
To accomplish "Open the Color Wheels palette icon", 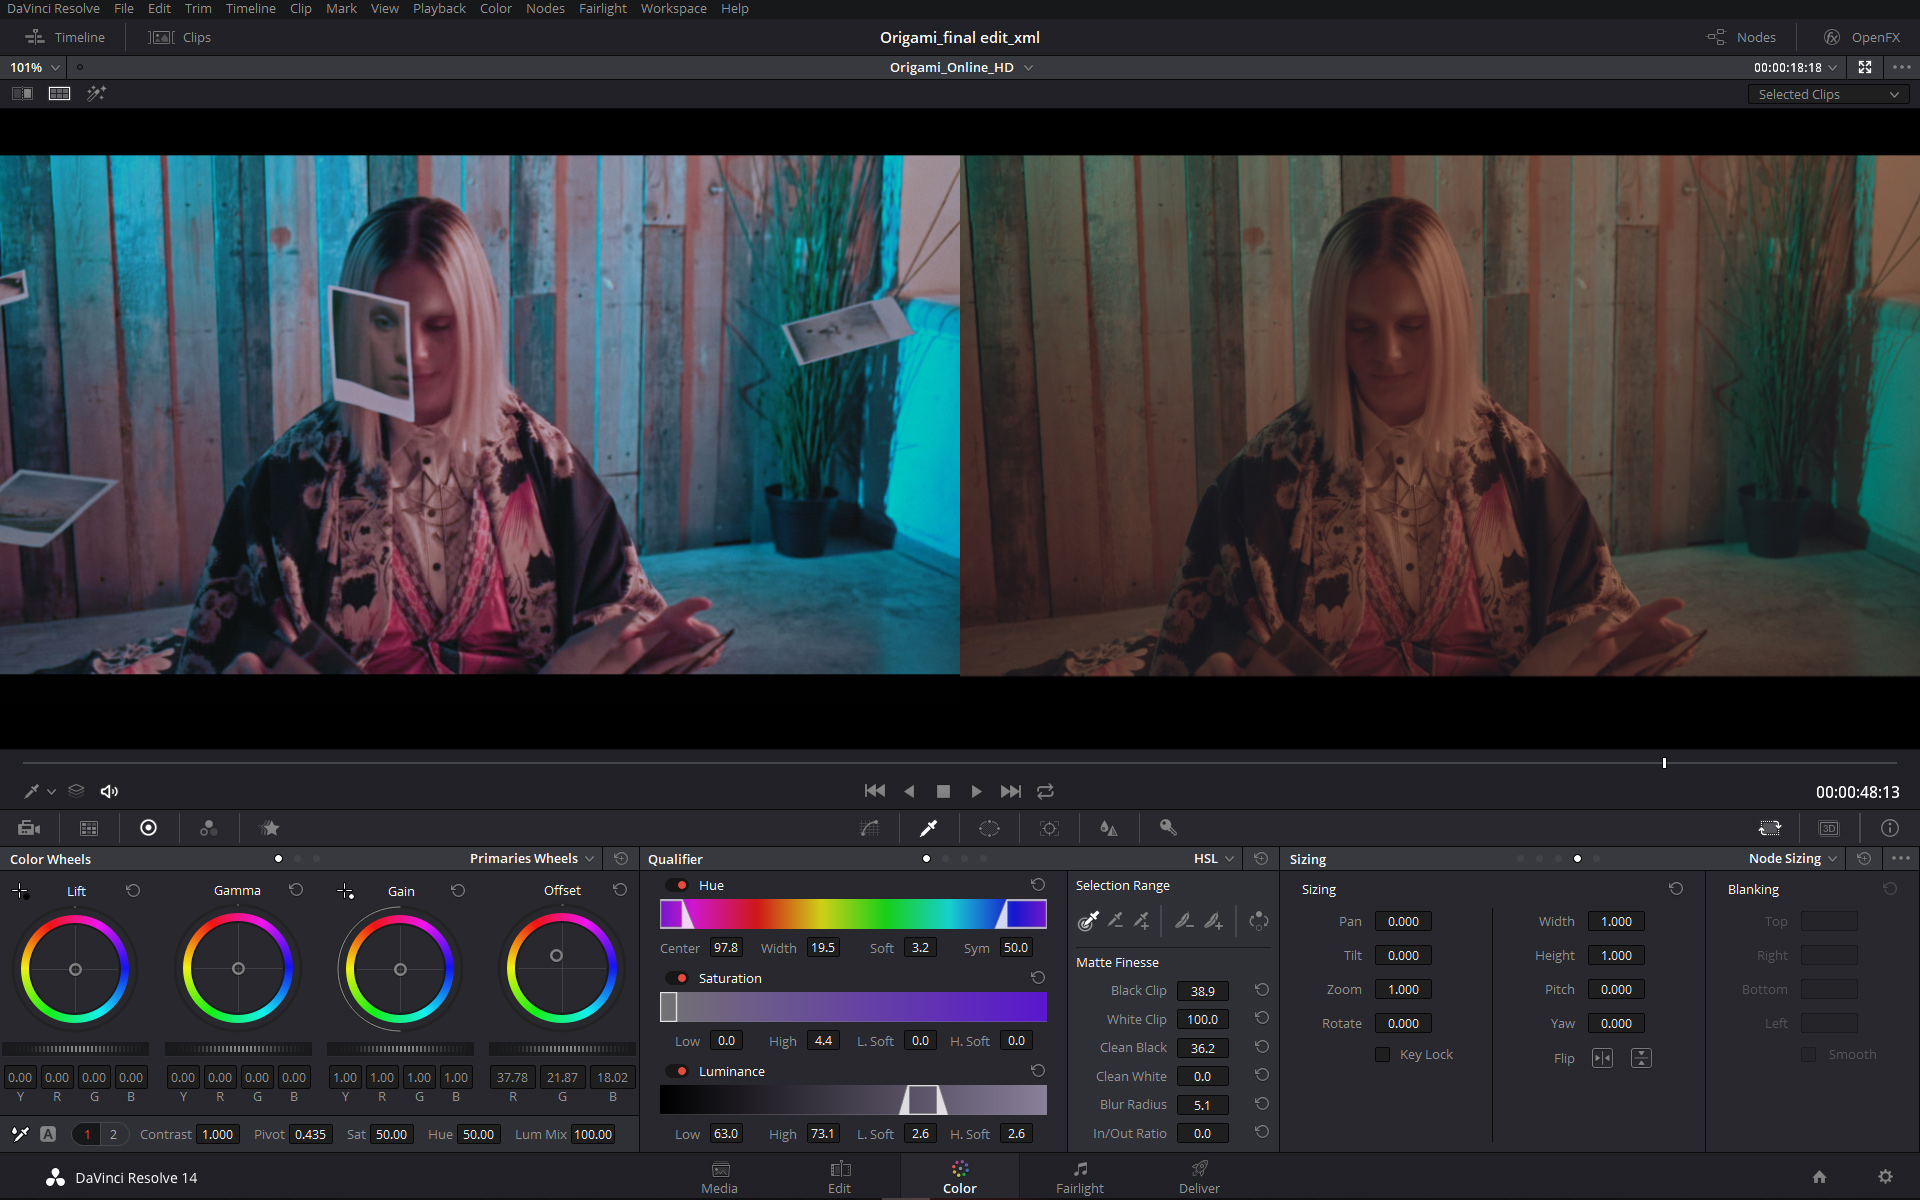I will click(148, 828).
